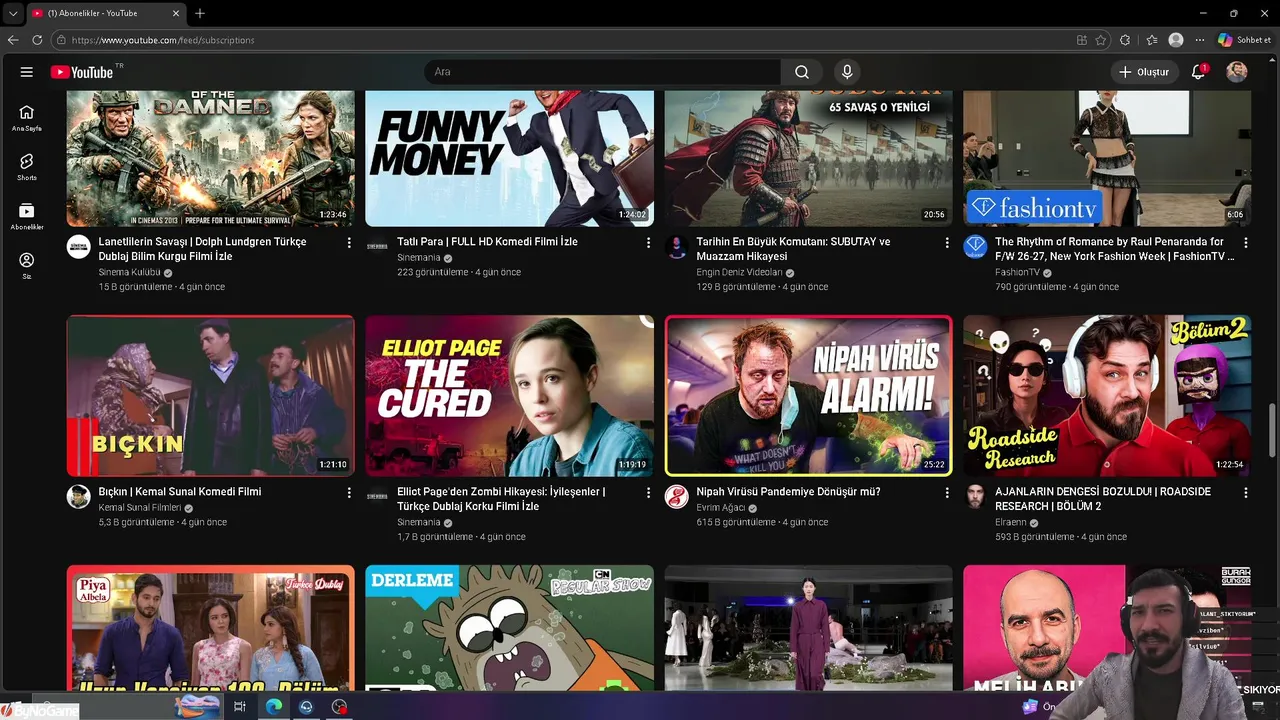Open Shorts in the sidebar
1280x720 pixels.
click(27, 167)
